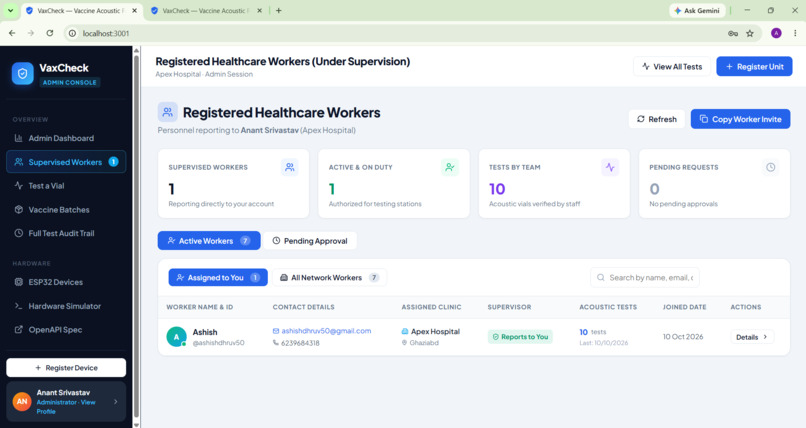Viewport: 806px width, 428px height.
Task: Click the AN avatar in sidebar
Action: click(x=22, y=401)
